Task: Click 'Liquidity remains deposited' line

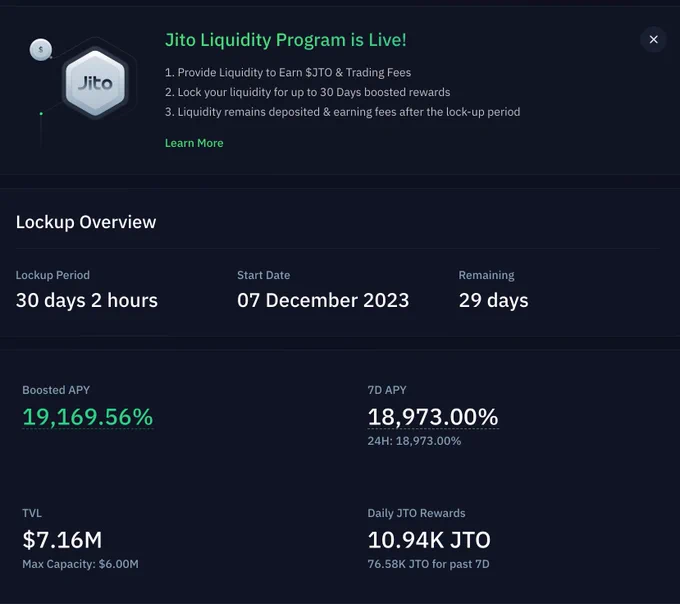Action: point(343,112)
